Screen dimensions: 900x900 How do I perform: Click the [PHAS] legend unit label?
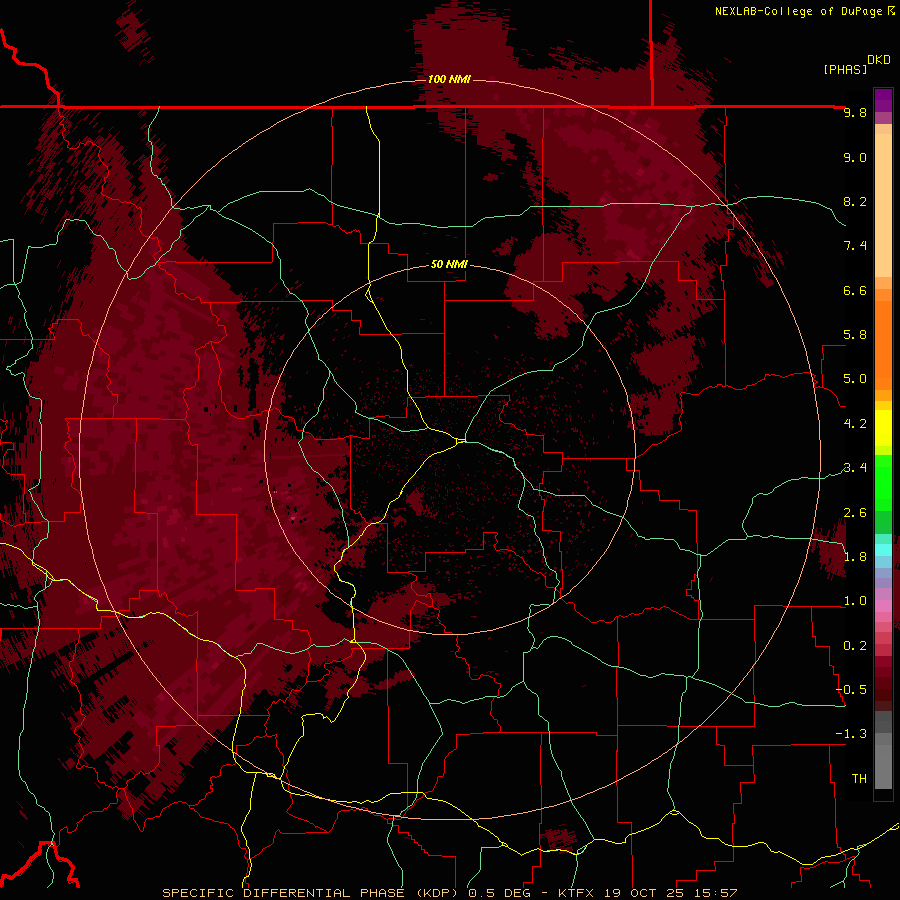click(845, 69)
